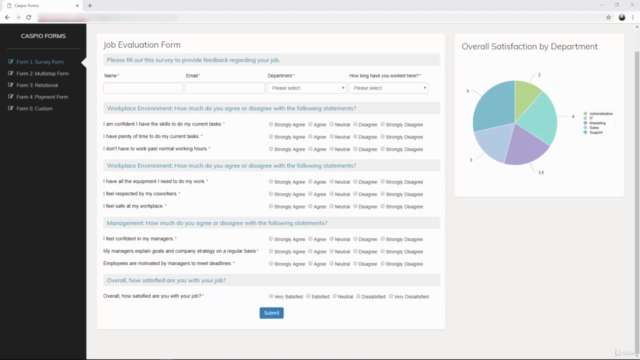Image resolution: width=640 pixels, height=360 pixels.
Task: Open the How long have you worked here dropdown
Action: coord(388,88)
